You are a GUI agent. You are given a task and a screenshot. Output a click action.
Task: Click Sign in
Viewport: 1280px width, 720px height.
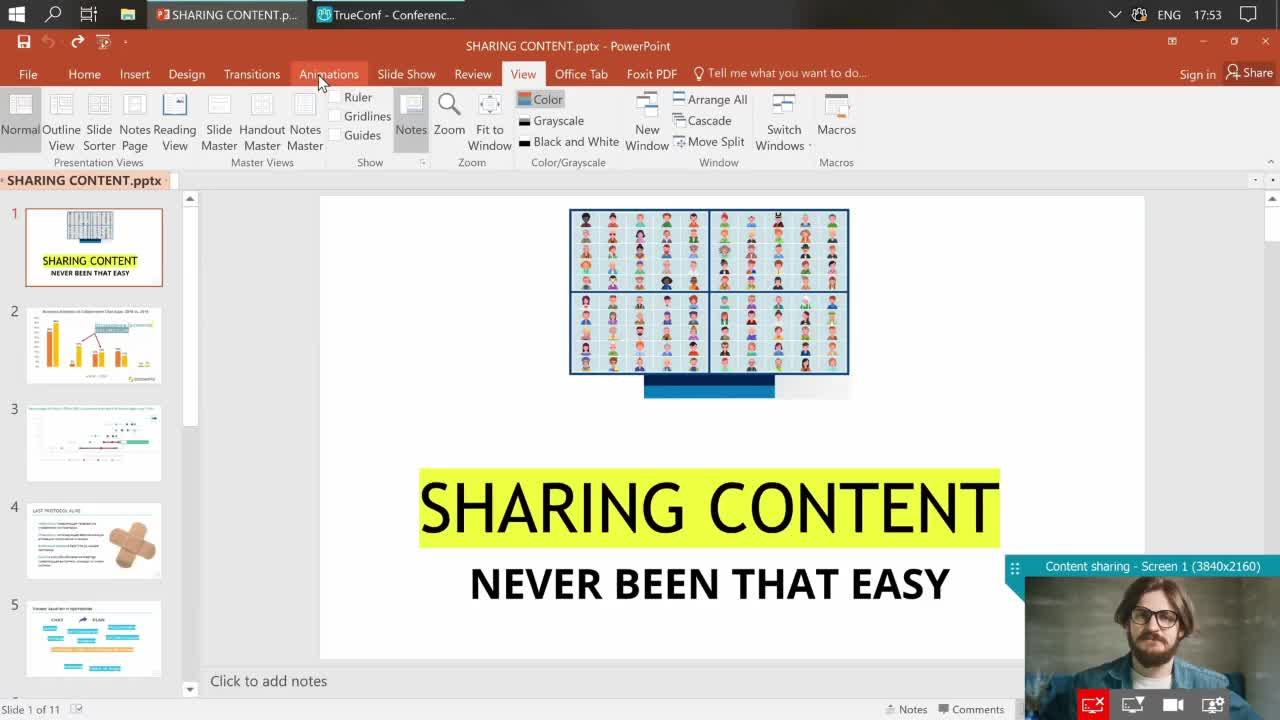(1197, 74)
